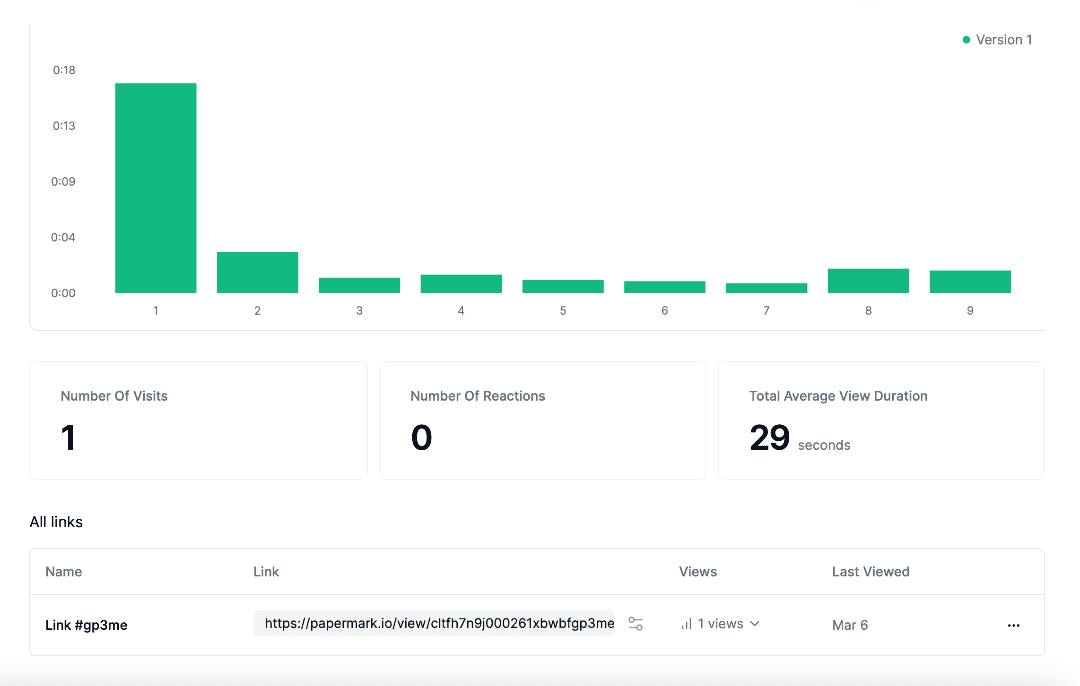Image resolution: width=1080 pixels, height=686 pixels.
Task: Click the Mar 6 last viewed date
Action: (x=850, y=625)
